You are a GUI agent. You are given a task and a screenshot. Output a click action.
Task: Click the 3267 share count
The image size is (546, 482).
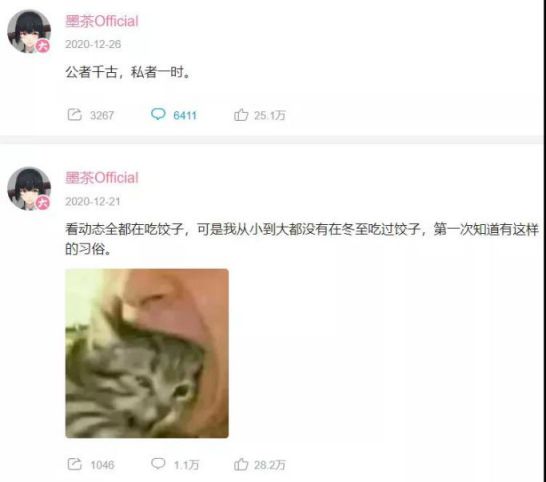[x=102, y=115]
